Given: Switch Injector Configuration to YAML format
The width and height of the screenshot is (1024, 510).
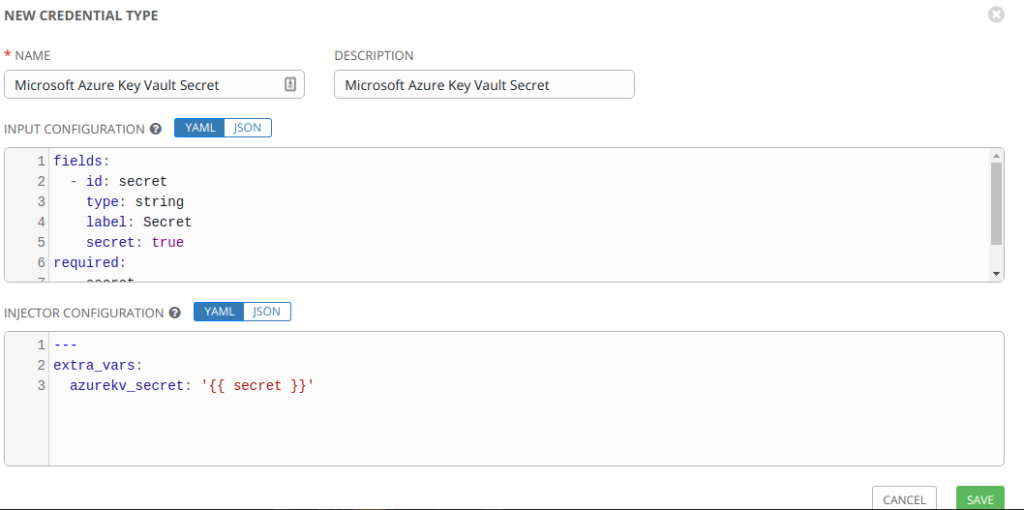Looking at the screenshot, I should [219, 312].
